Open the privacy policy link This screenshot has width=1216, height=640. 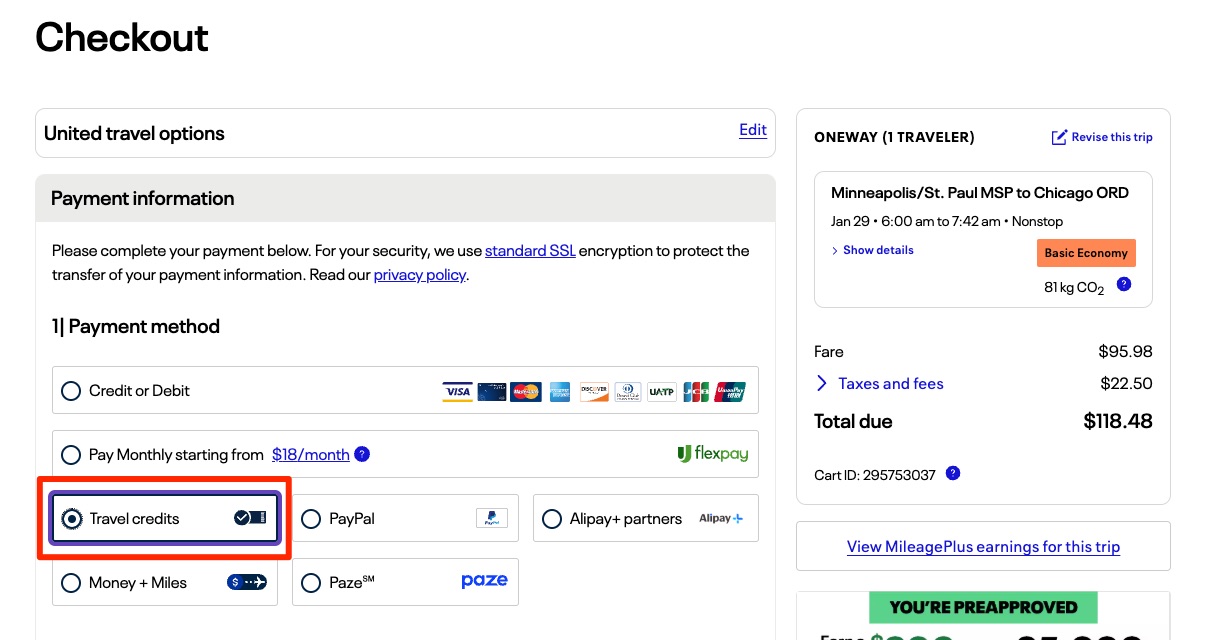pos(419,275)
